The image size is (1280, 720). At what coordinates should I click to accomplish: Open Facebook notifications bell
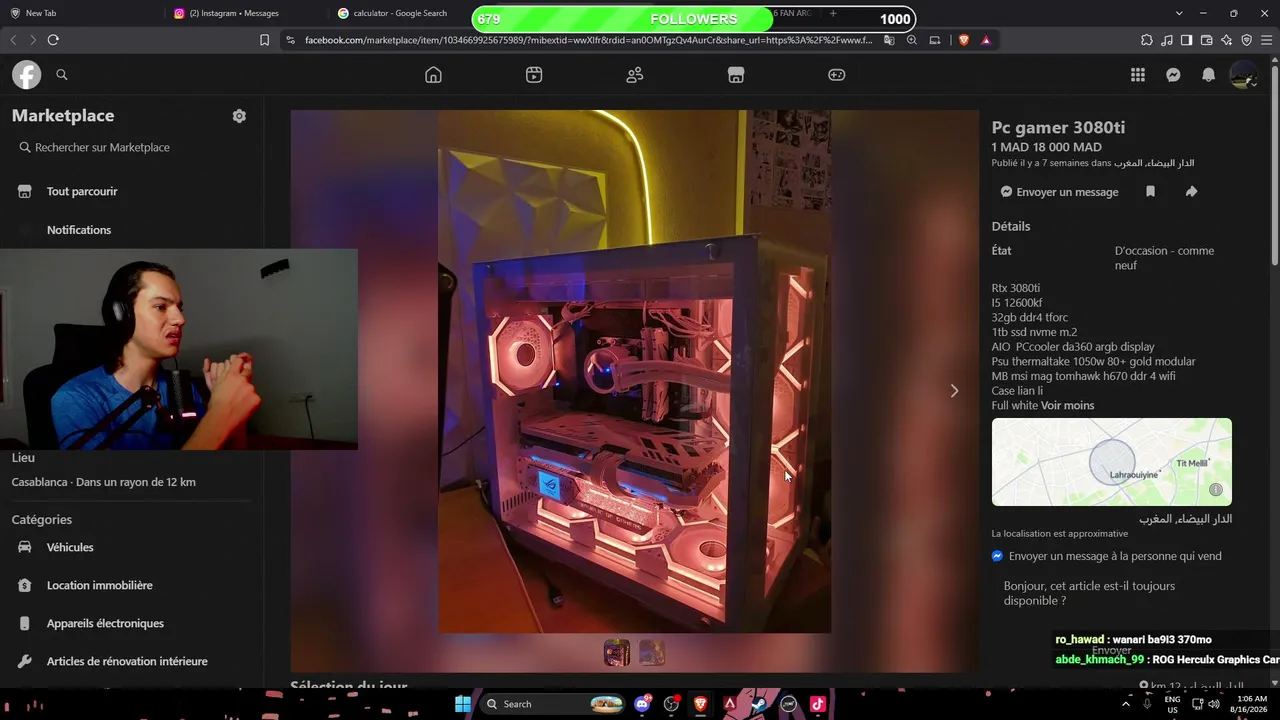[1209, 75]
